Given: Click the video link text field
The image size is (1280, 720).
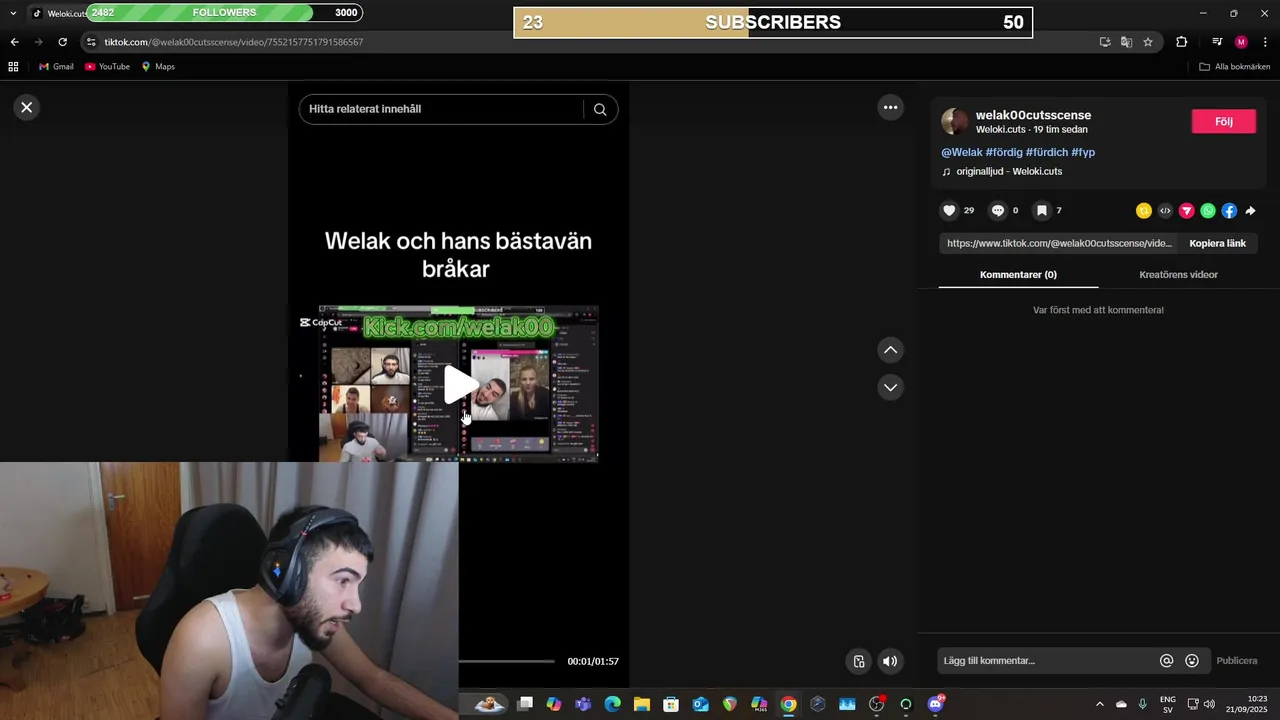Looking at the screenshot, I should [1059, 243].
